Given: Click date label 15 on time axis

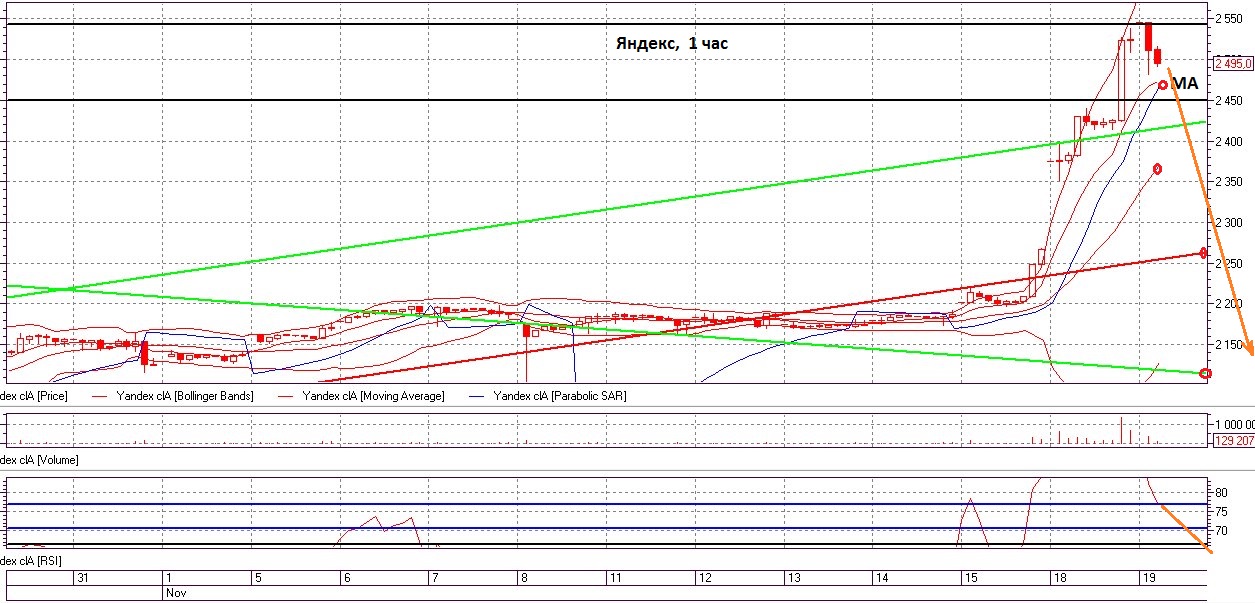Looking at the screenshot, I should [970, 578].
